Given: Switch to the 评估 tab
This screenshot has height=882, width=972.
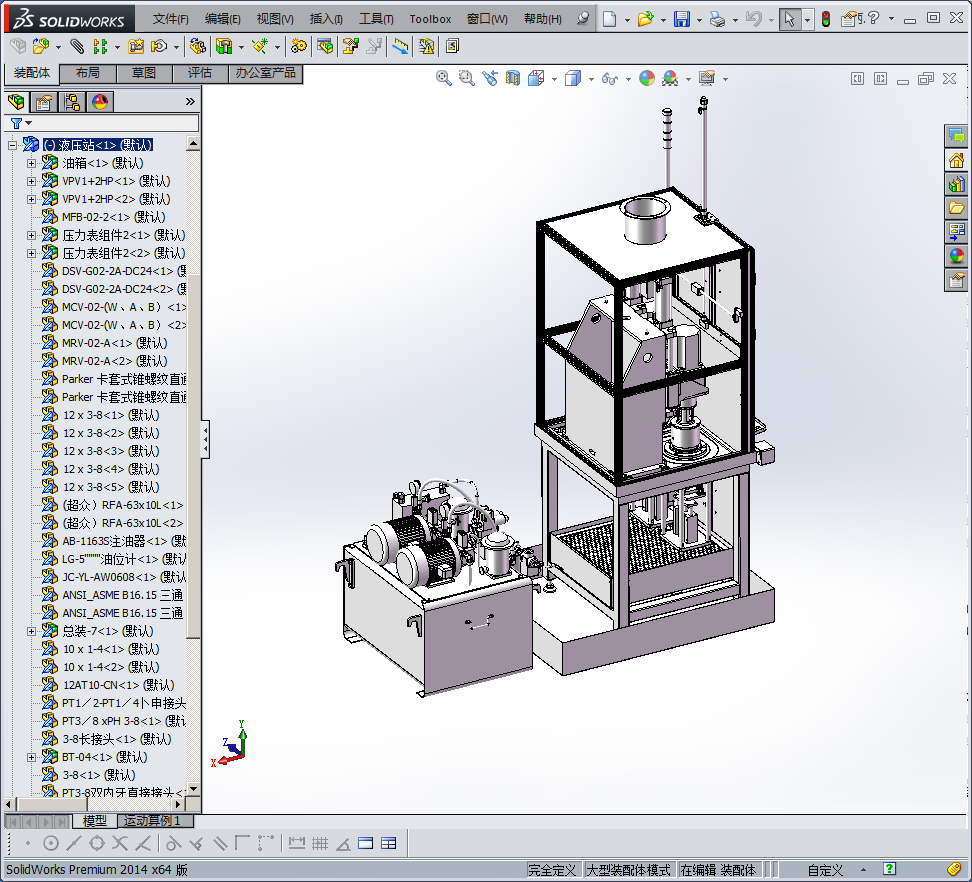Looking at the screenshot, I should coord(200,73).
